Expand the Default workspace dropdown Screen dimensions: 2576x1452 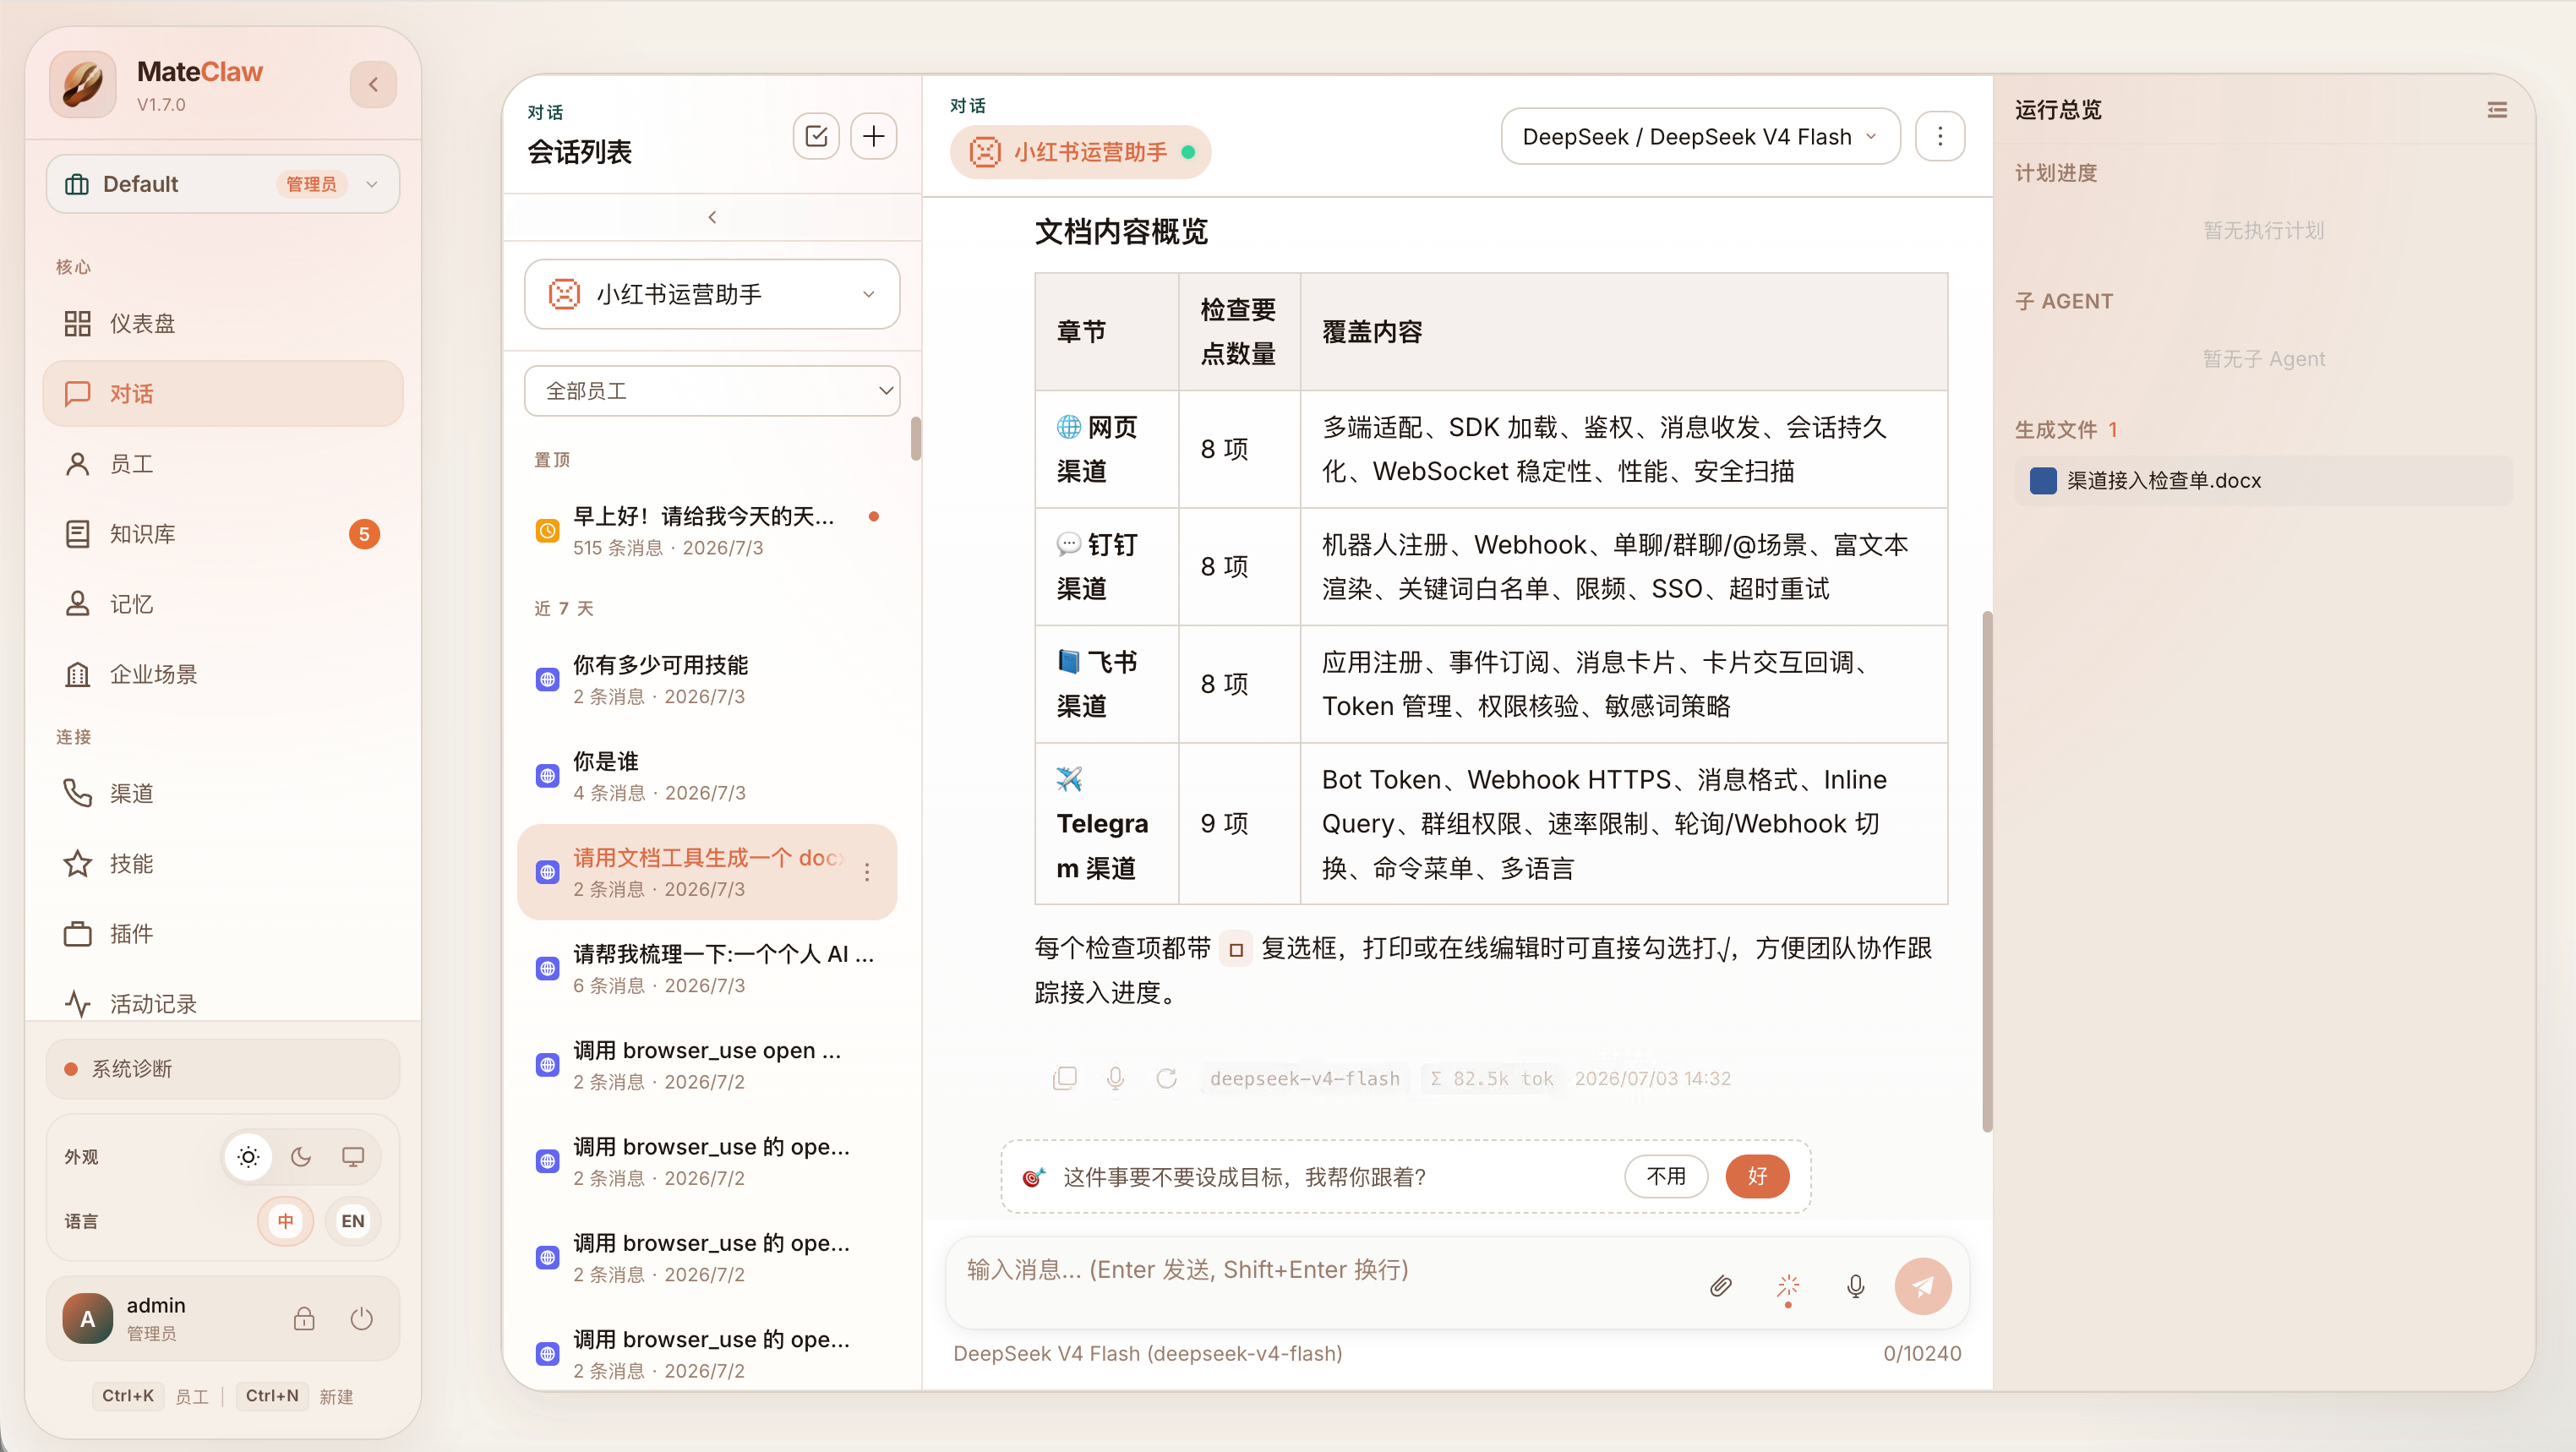pos(222,183)
